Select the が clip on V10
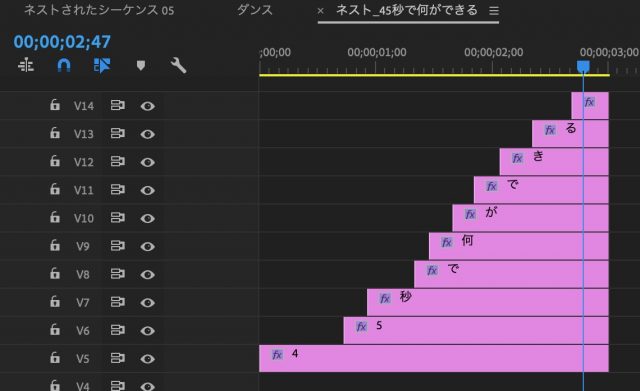The height and width of the screenshot is (391, 640). [x=530, y=218]
